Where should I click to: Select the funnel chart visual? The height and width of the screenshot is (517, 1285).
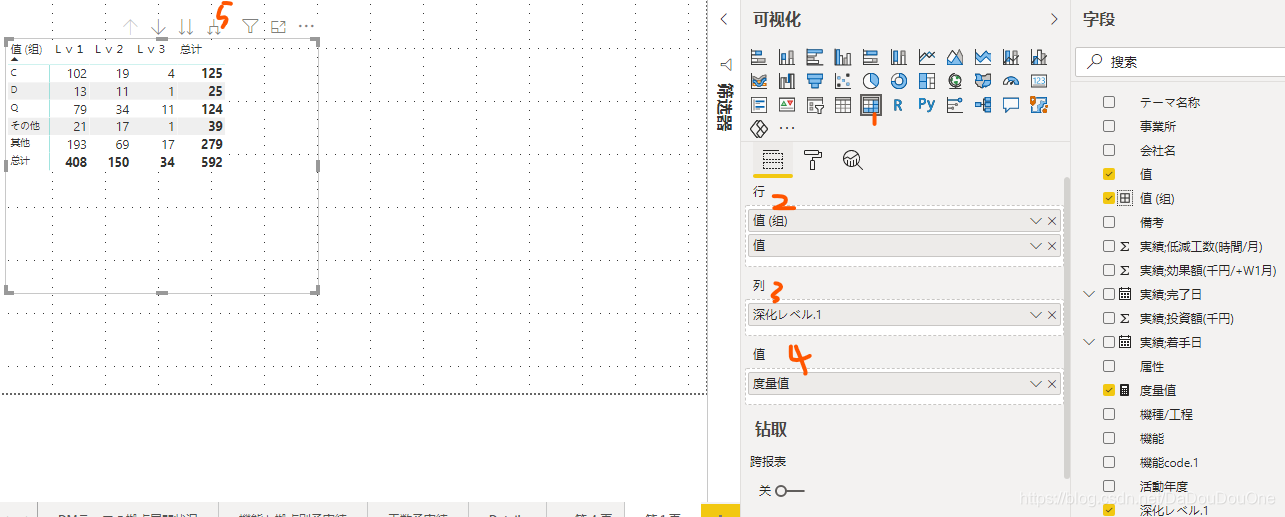point(814,81)
